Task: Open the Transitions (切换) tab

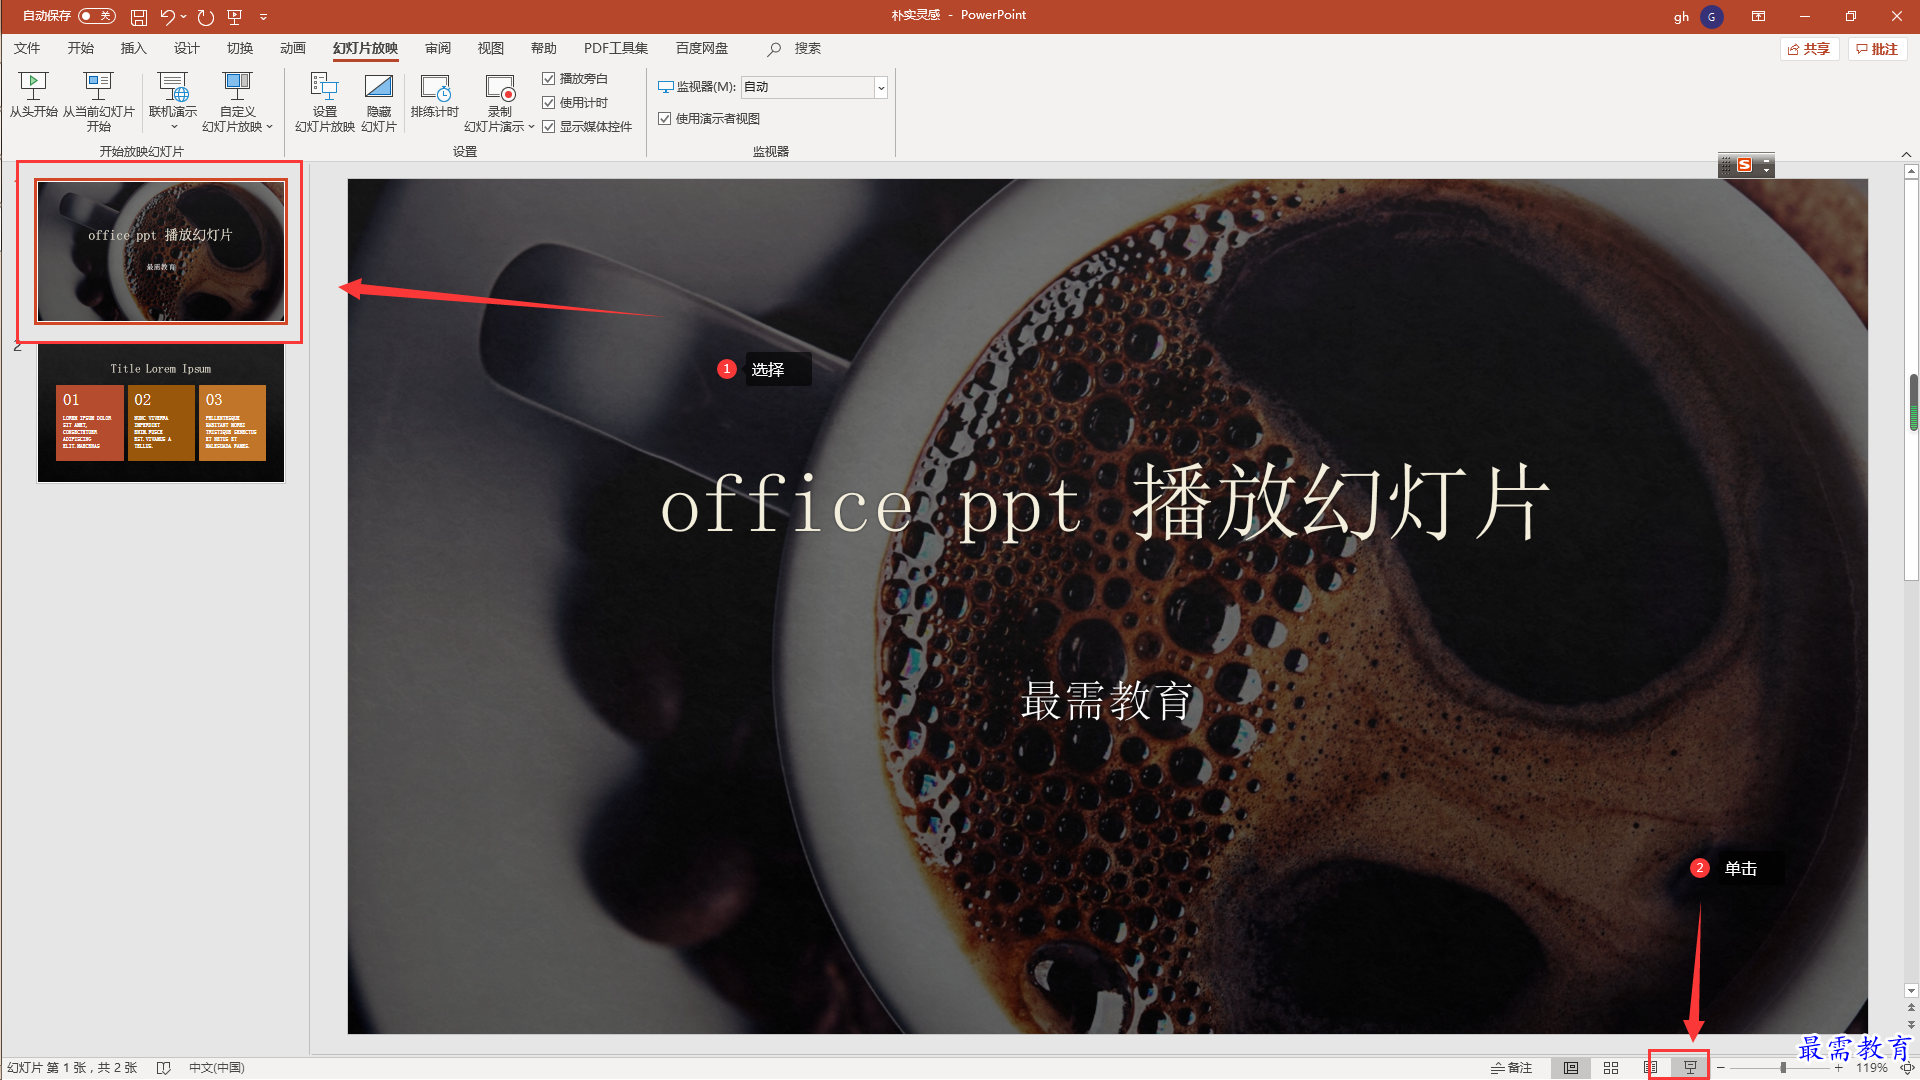Action: click(240, 48)
